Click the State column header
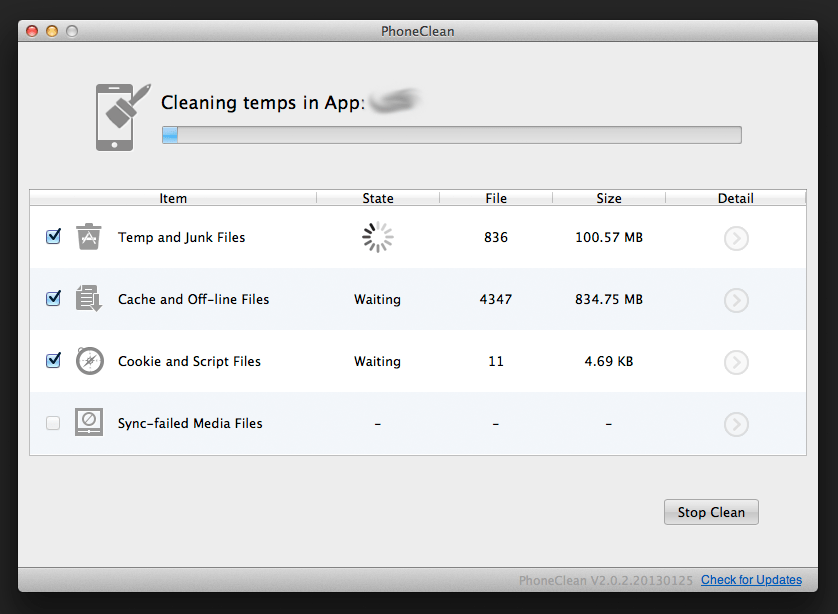Image resolution: width=838 pixels, height=614 pixels. coord(378,198)
